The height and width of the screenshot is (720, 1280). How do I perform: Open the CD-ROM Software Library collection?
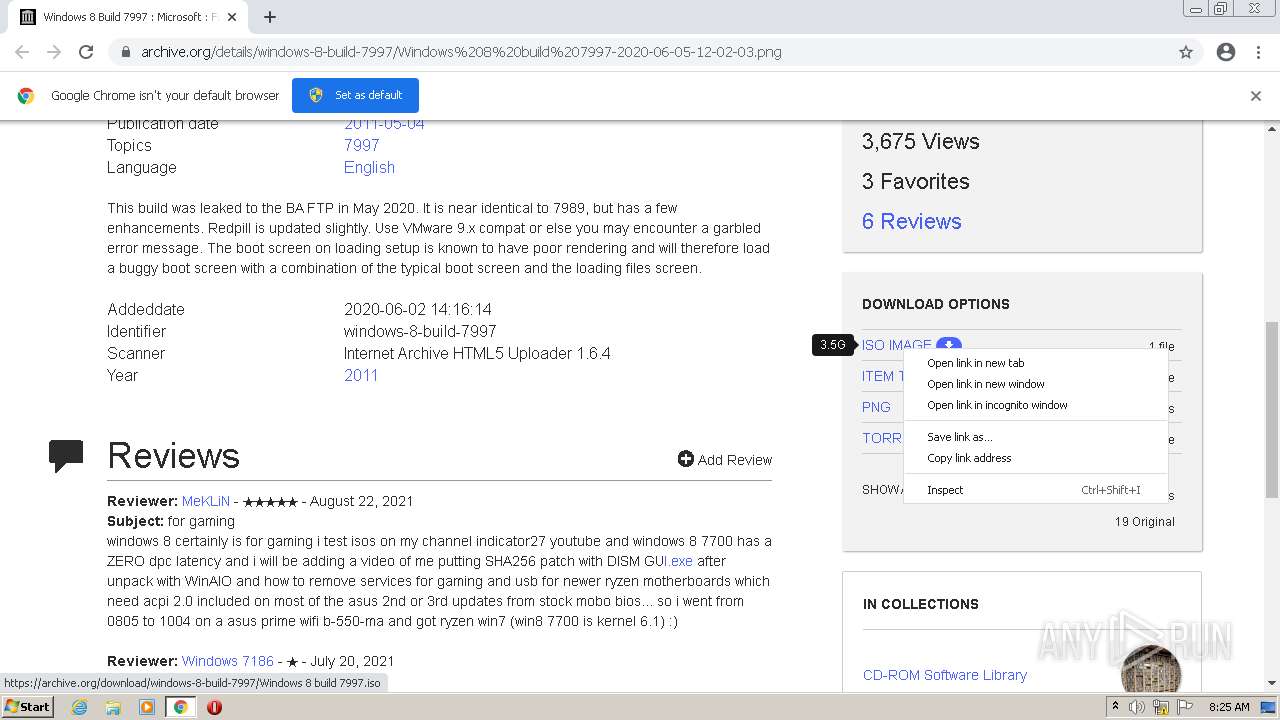click(945, 675)
